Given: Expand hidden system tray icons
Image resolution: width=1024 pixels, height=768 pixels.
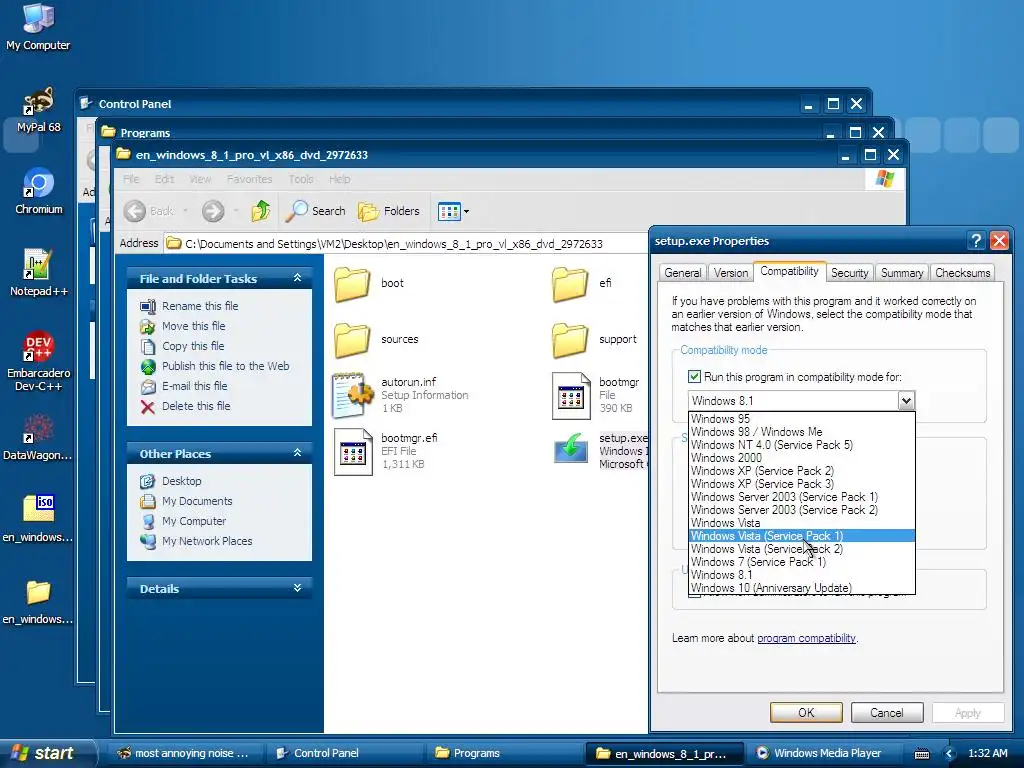Looking at the screenshot, I should [950, 754].
